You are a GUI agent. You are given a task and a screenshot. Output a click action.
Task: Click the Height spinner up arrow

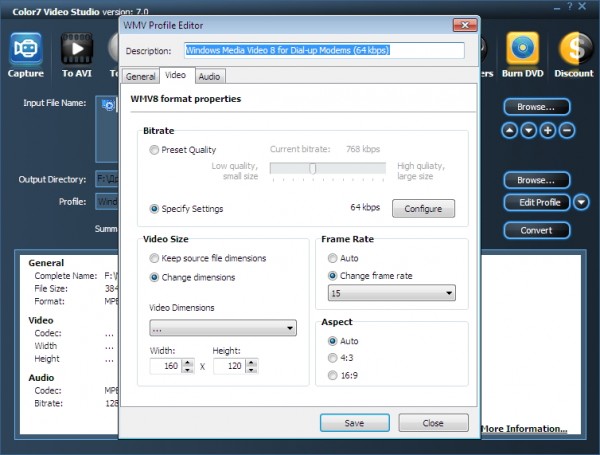pyautogui.click(x=251, y=362)
